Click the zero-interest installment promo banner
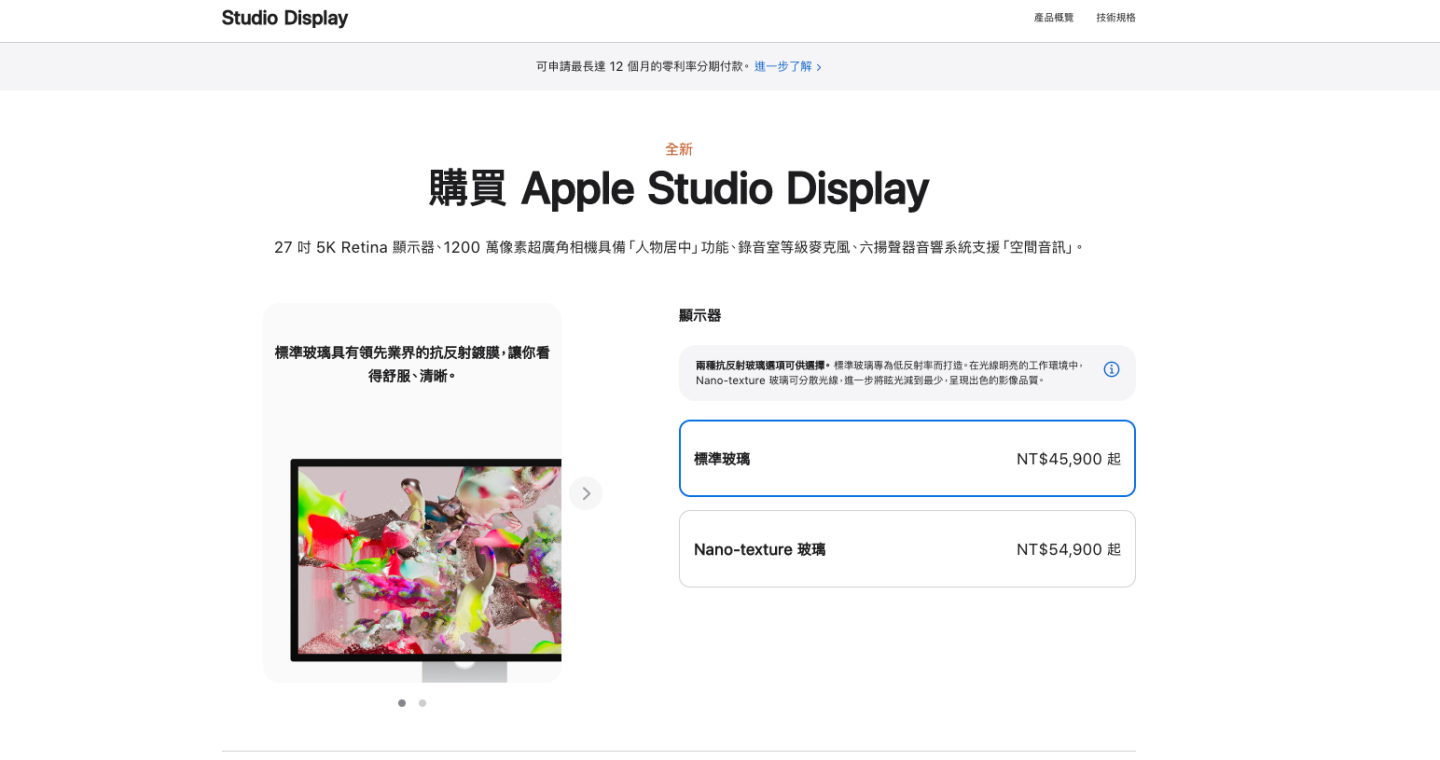The height and width of the screenshot is (760, 1440). pos(679,66)
